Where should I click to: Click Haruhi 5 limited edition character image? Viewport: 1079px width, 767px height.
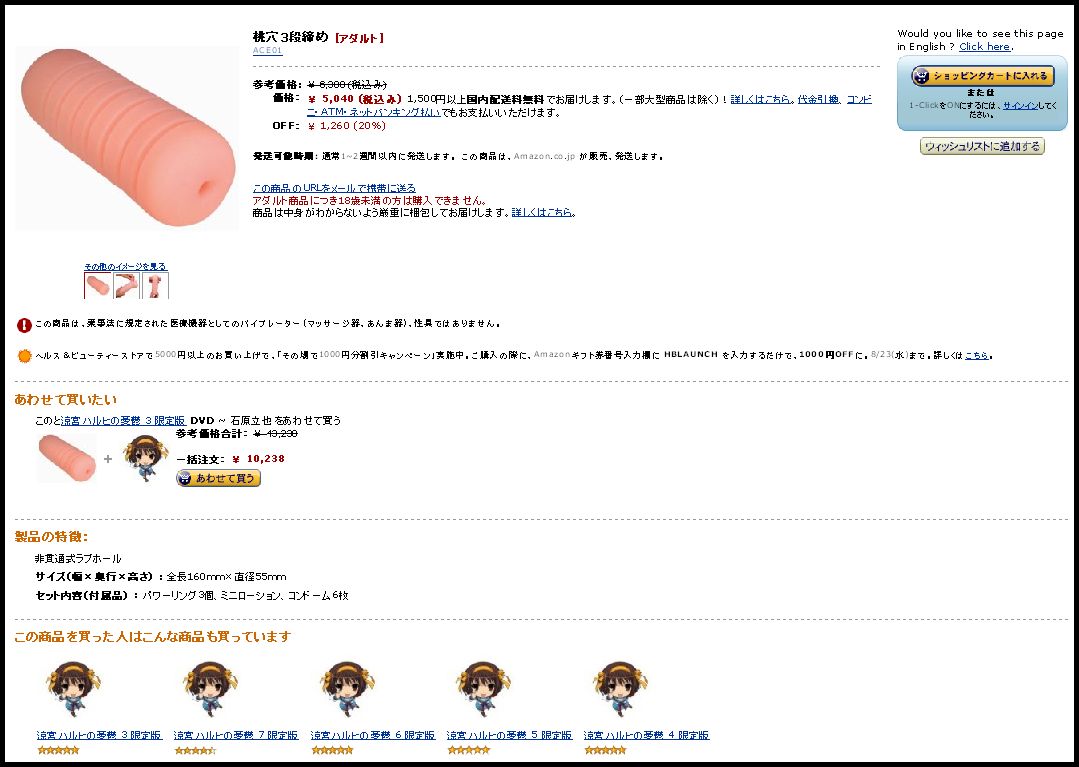tap(483, 689)
